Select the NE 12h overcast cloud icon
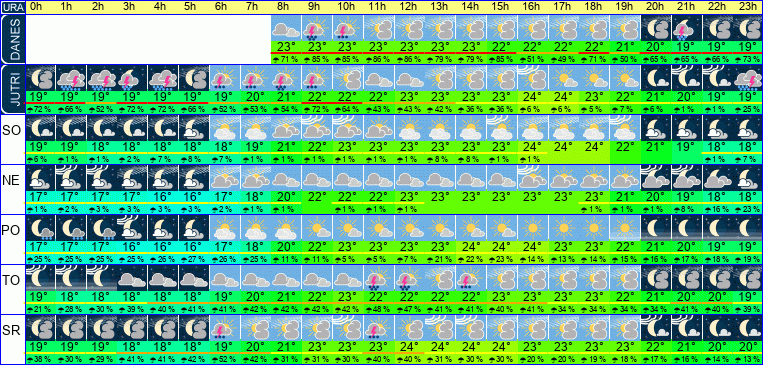The width and height of the screenshot is (763, 365). click(x=409, y=178)
